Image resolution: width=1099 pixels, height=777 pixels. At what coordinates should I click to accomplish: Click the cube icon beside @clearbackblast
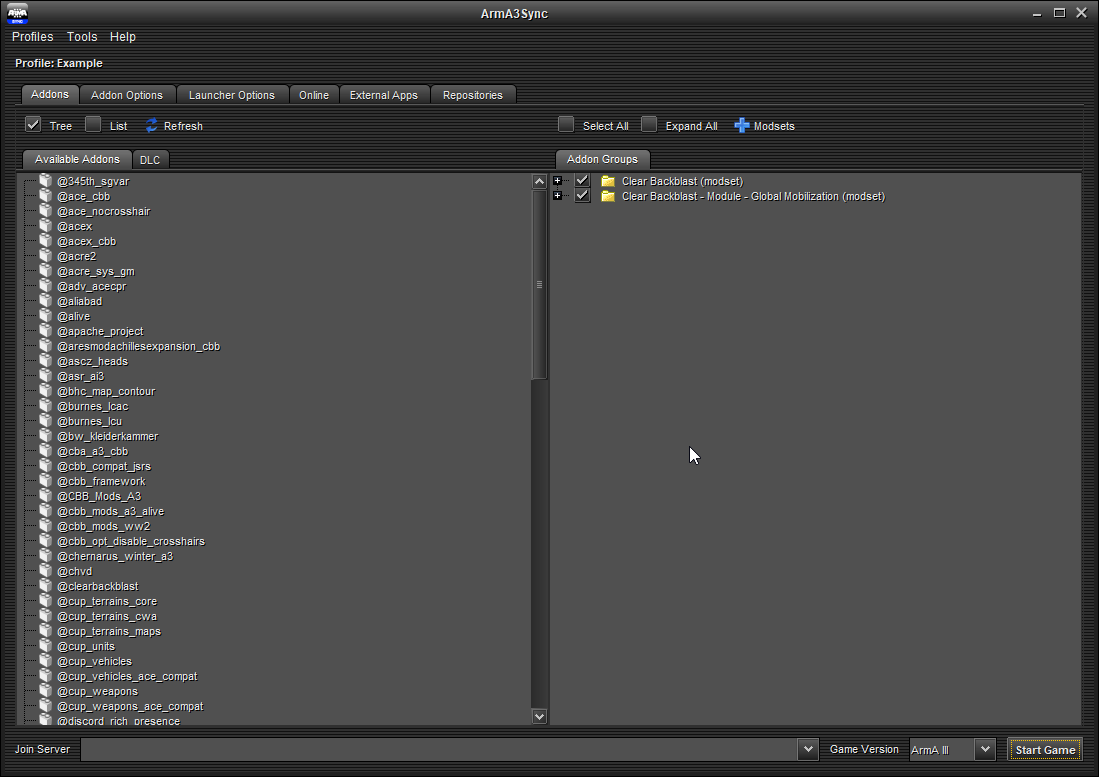(46, 586)
